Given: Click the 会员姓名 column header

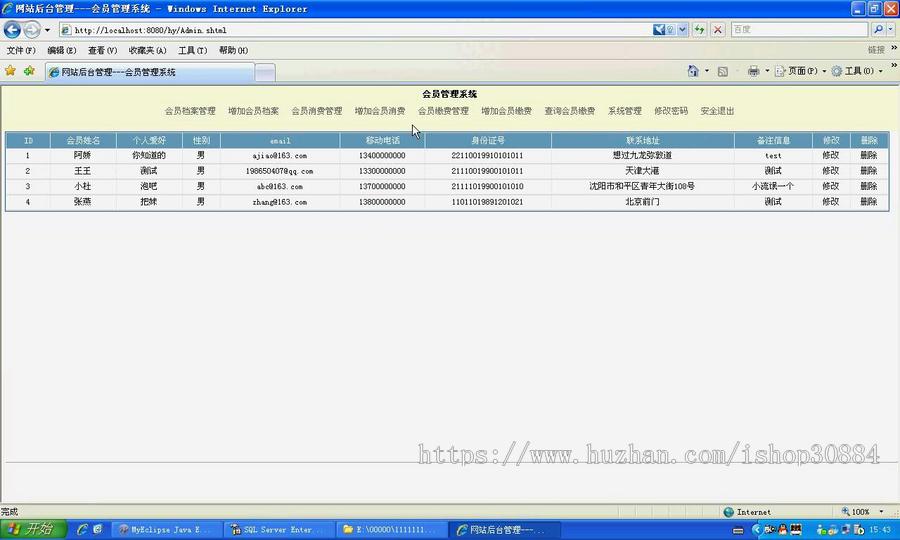Looking at the screenshot, I should pyautogui.click(x=83, y=141).
